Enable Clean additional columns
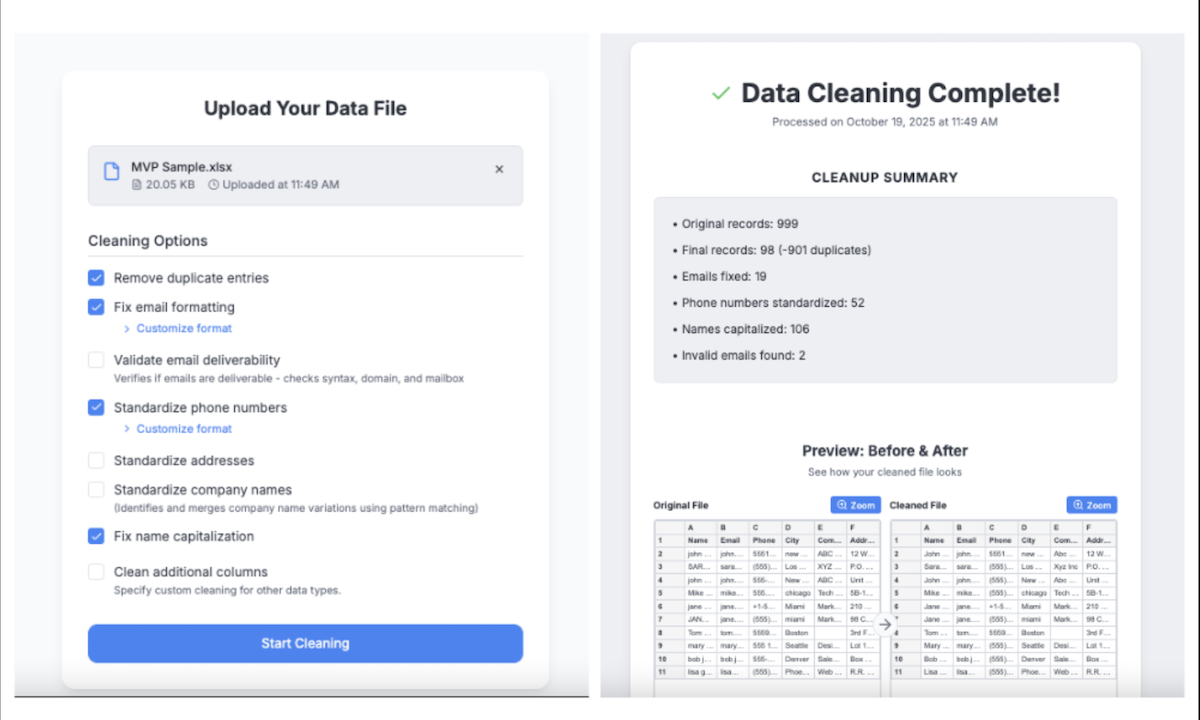This screenshot has width=1200, height=720. click(x=96, y=572)
